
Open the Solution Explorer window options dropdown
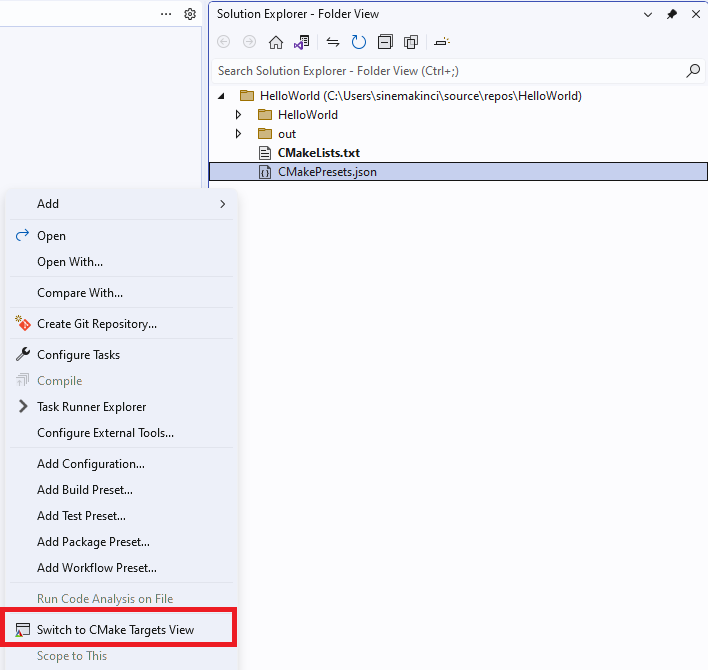pos(648,14)
